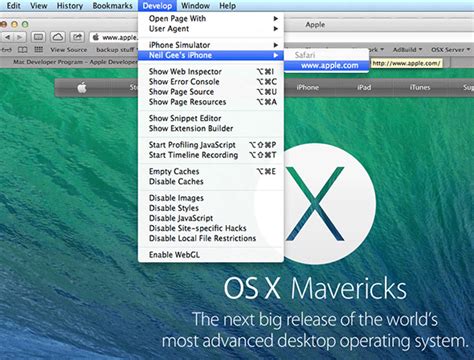
Task: Toggle Disable Site-specific Hacks
Action: [x=211, y=228]
